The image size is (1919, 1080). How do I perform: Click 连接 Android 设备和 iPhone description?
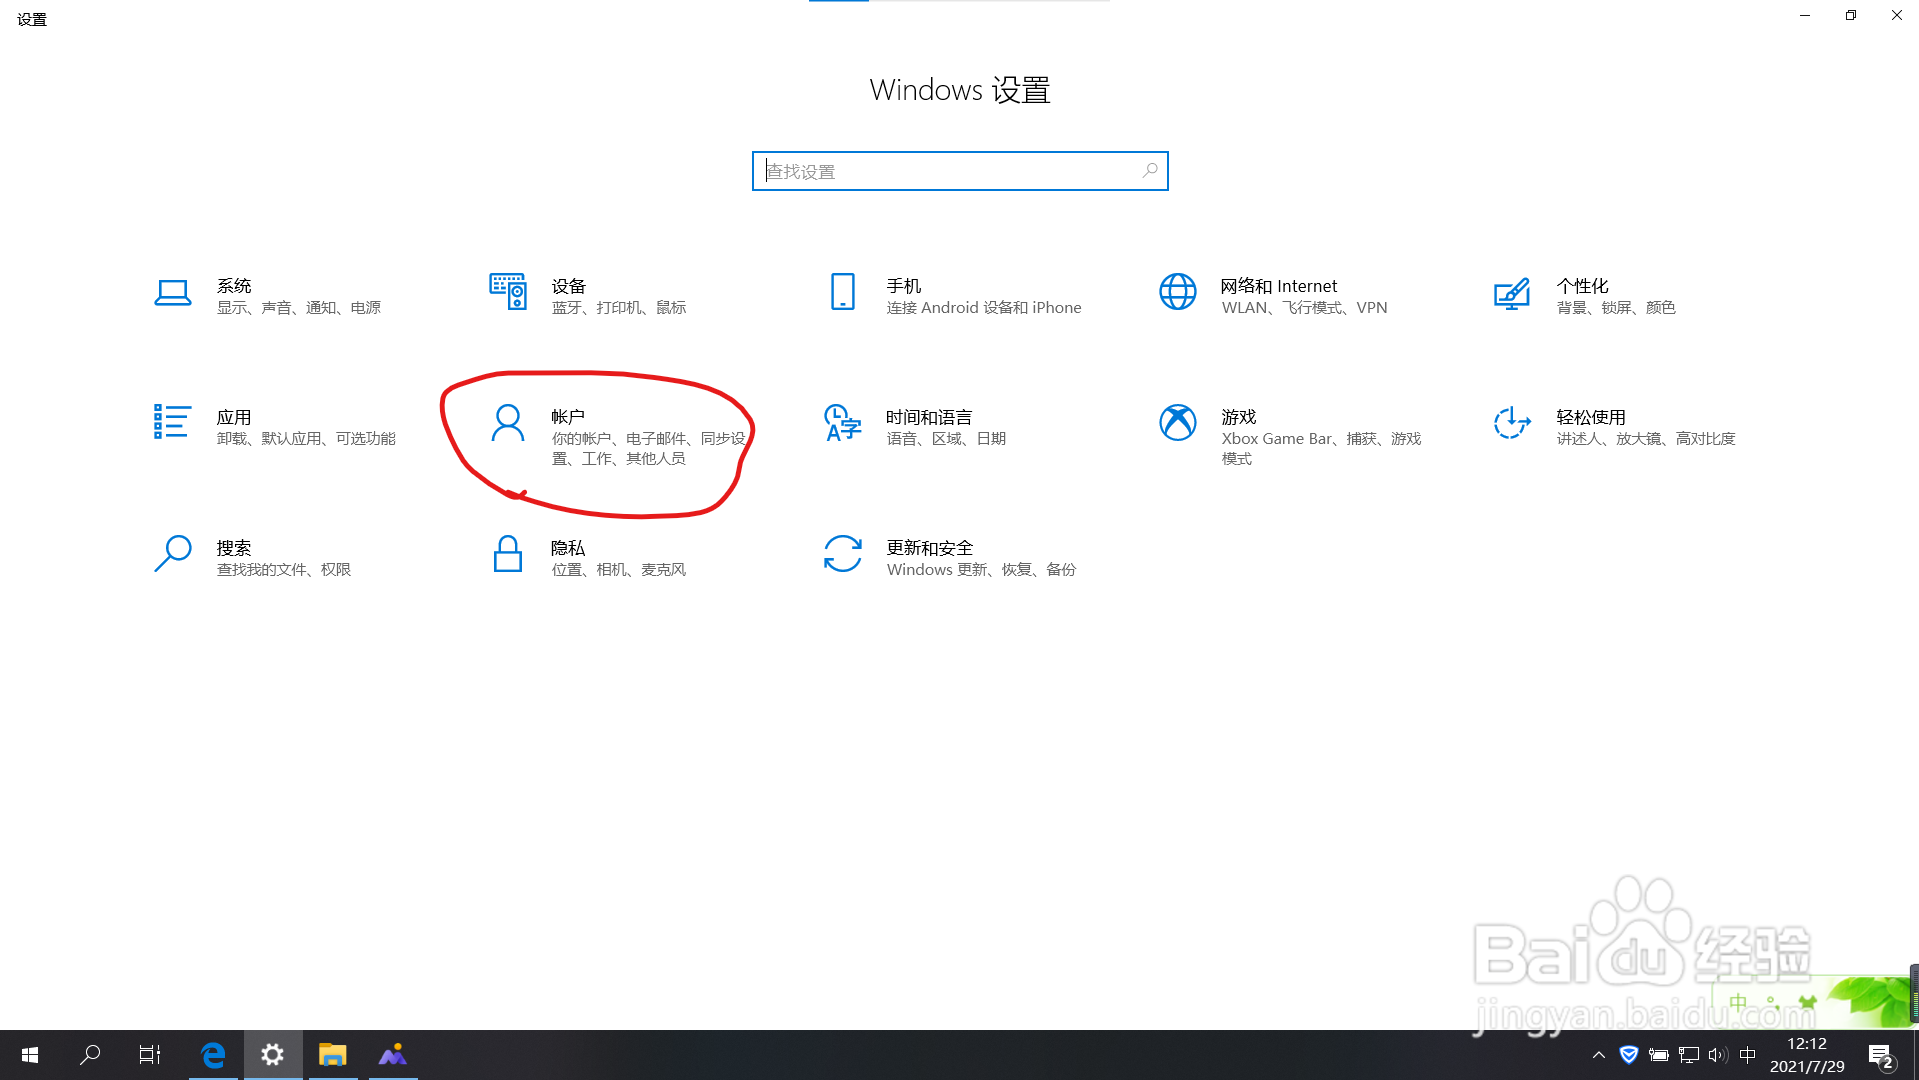point(984,308)
